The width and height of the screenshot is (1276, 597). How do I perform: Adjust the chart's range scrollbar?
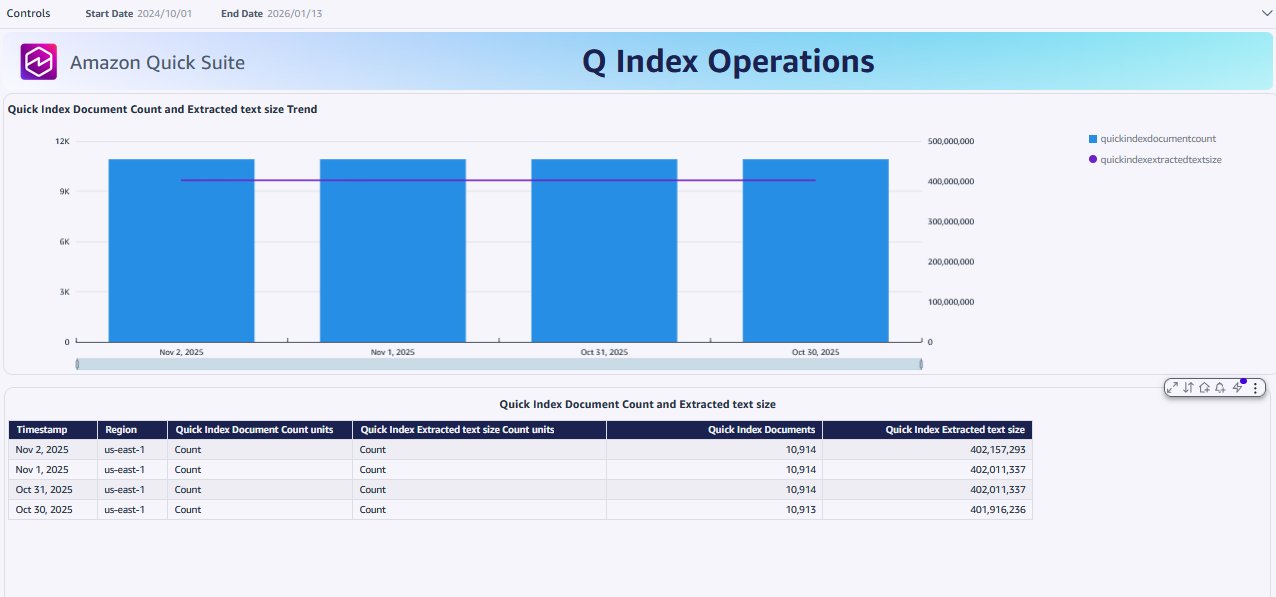pyautogui.click(x=498, y=364)
